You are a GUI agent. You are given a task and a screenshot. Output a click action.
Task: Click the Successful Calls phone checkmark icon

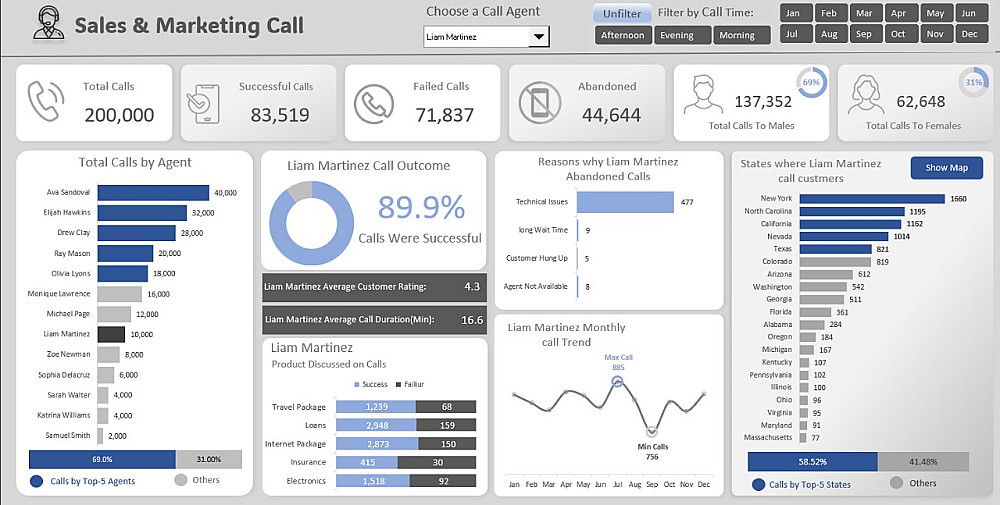202,103
